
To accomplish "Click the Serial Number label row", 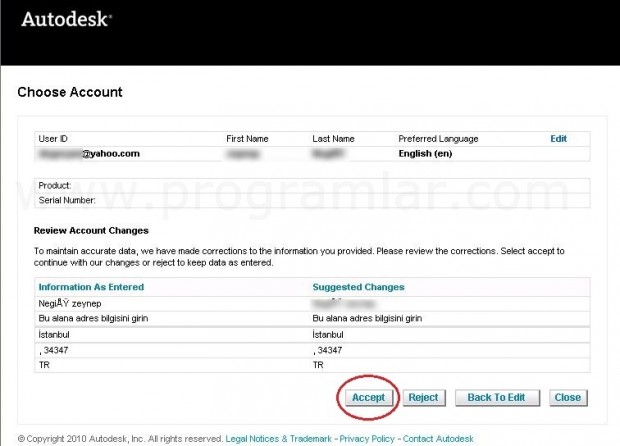I will pyautogui.click(x=312, y=200).
